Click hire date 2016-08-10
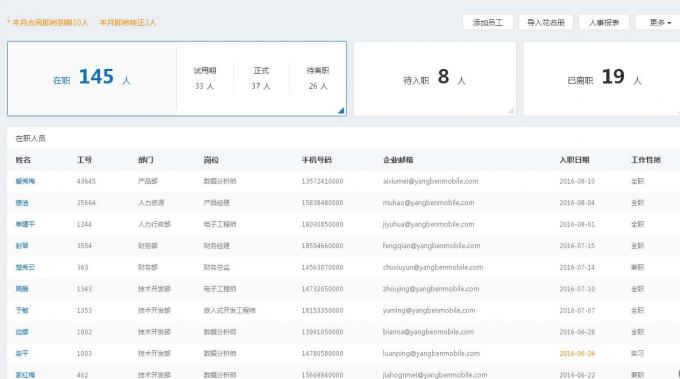Image resolution: width=680 pixels, height=379 pixels. 577,181
